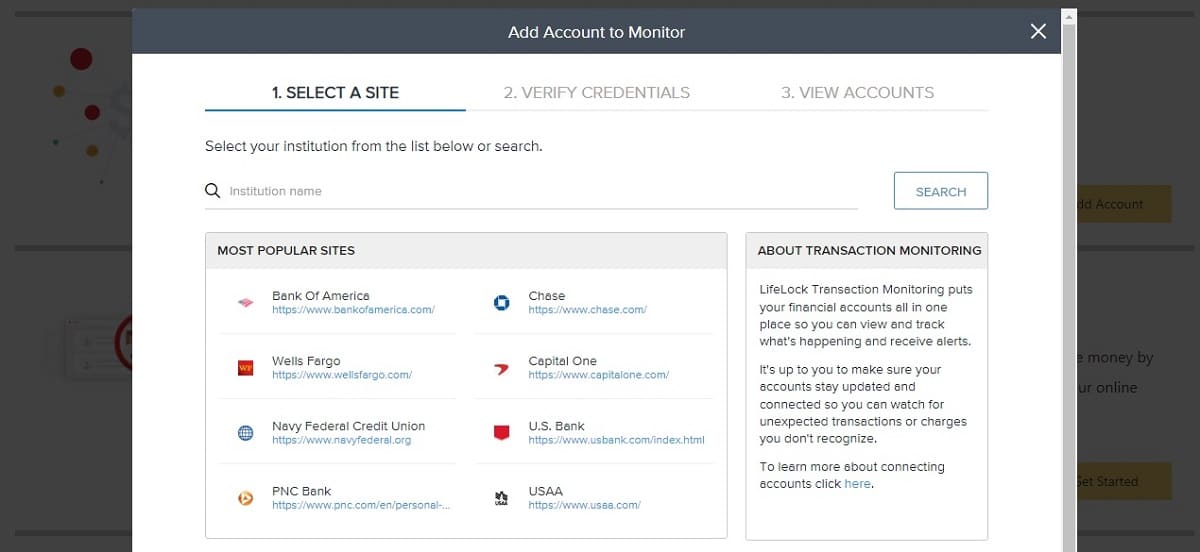Select PNC Bank institution name
The image size is (1200, 552).
301,491
